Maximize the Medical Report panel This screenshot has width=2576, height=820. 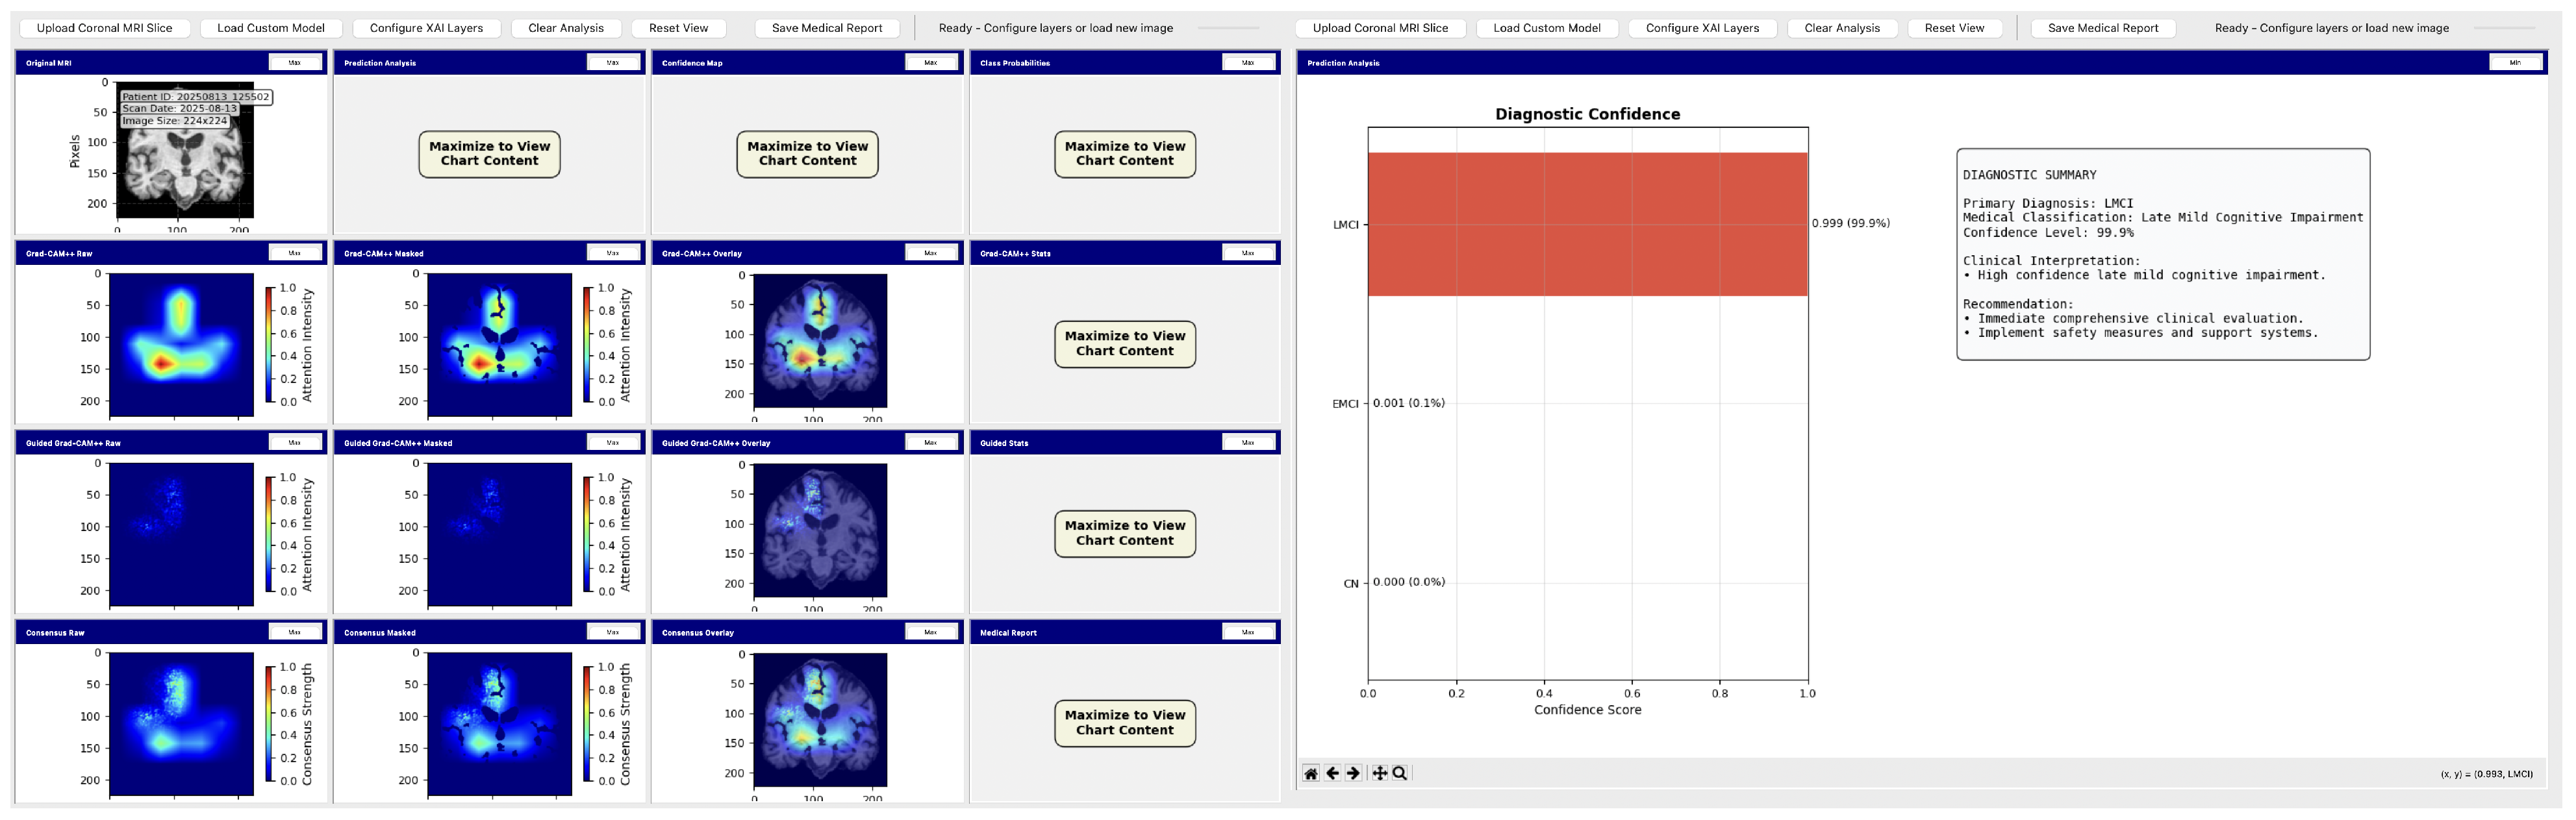point(1248,632)
